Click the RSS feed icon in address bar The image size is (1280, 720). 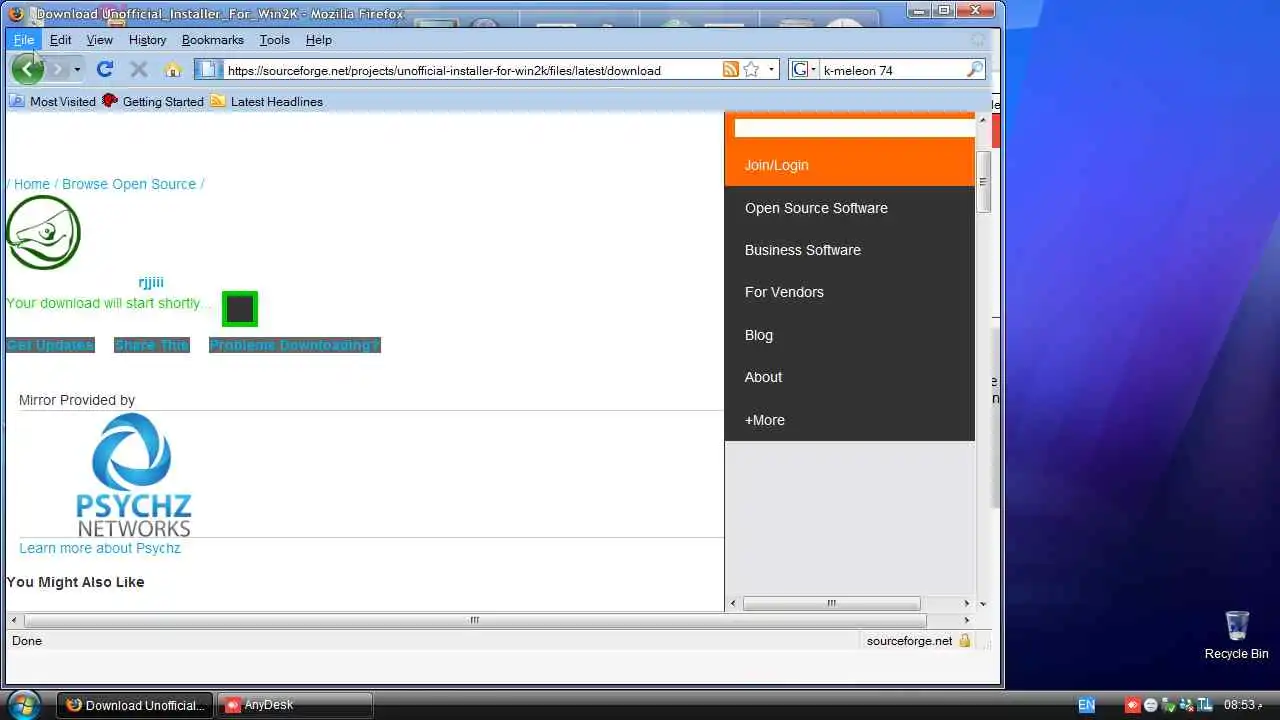click(x=731, y=69)
